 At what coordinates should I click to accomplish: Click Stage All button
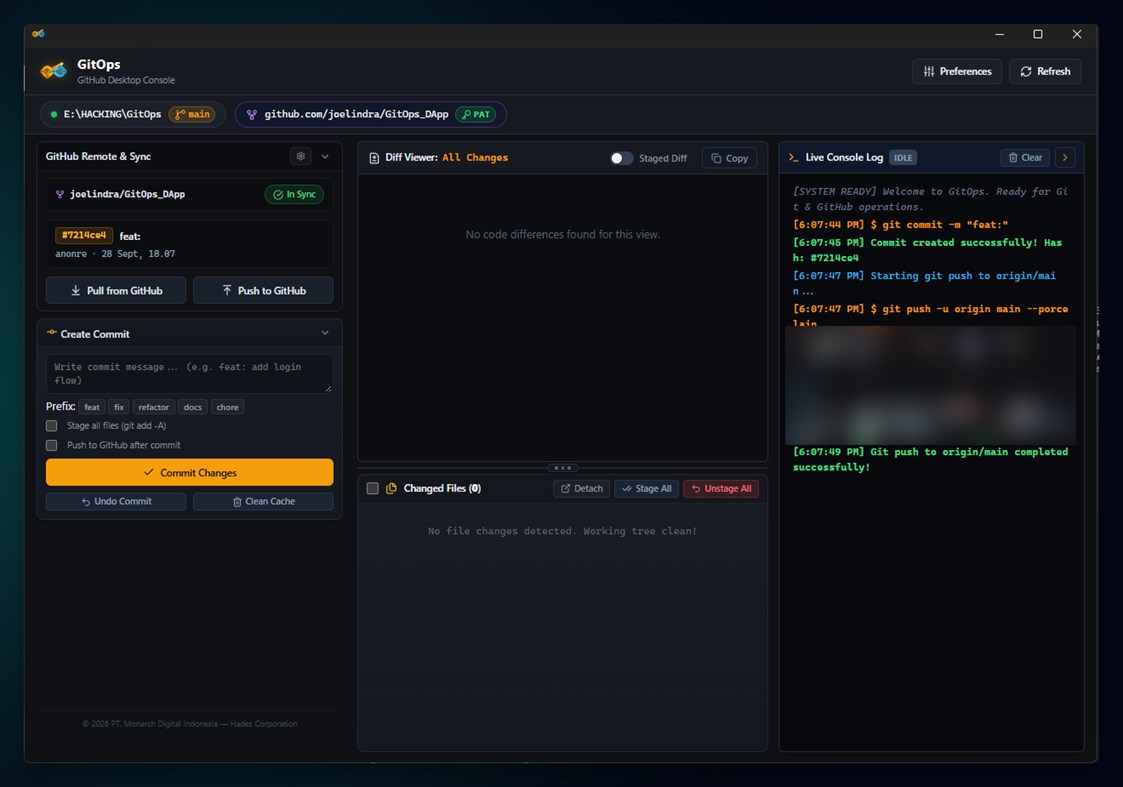click(x=646, y=488)
